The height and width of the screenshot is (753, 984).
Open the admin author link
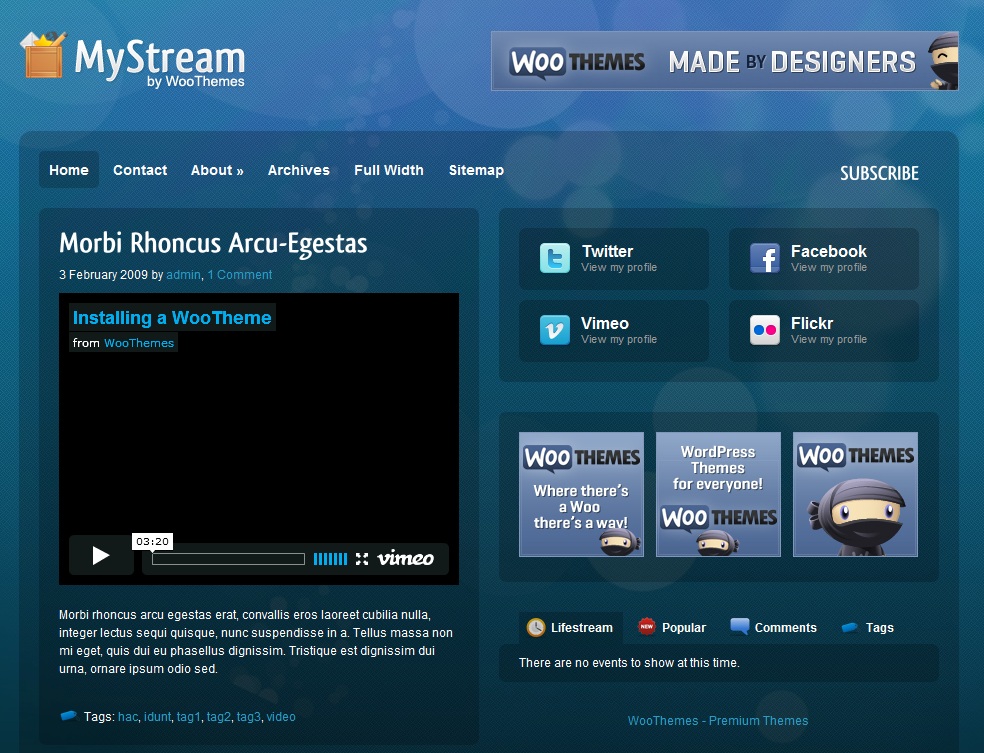tap(183, 275)
